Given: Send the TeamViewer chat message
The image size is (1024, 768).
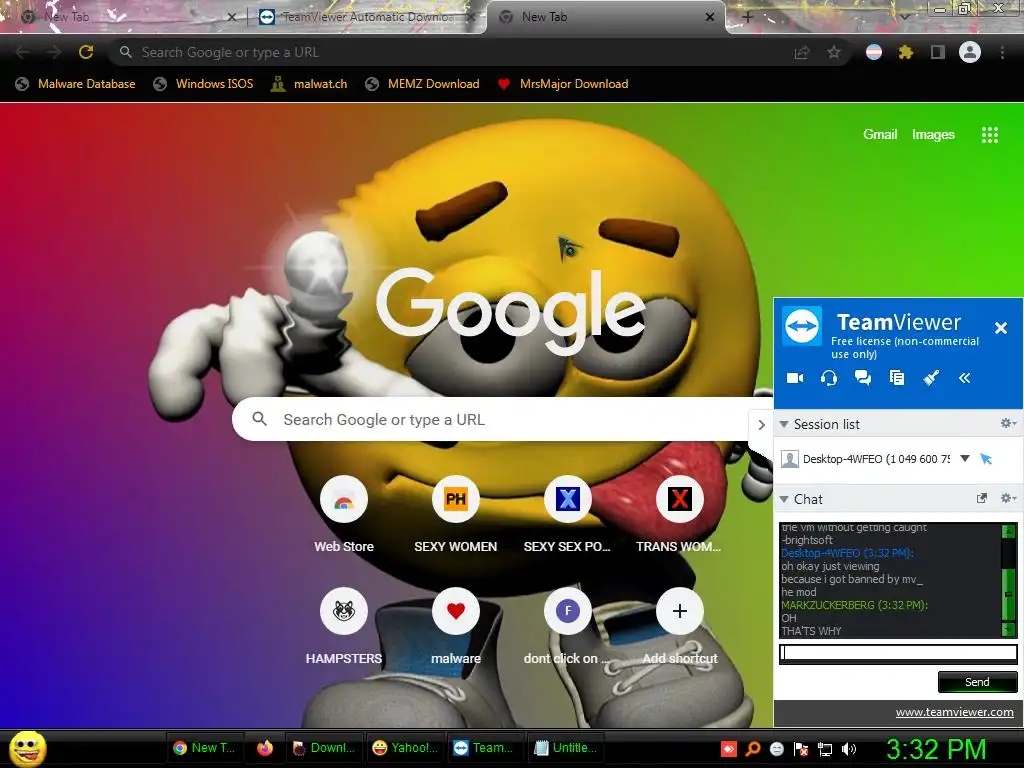Looking at the screenshot, I should pos(977,682).
